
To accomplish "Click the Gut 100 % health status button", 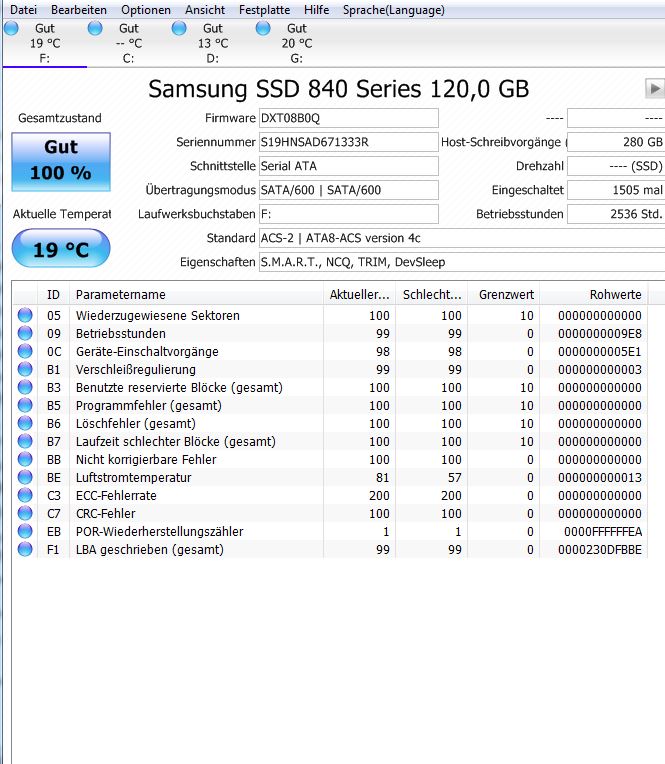I will pos(61,162).
